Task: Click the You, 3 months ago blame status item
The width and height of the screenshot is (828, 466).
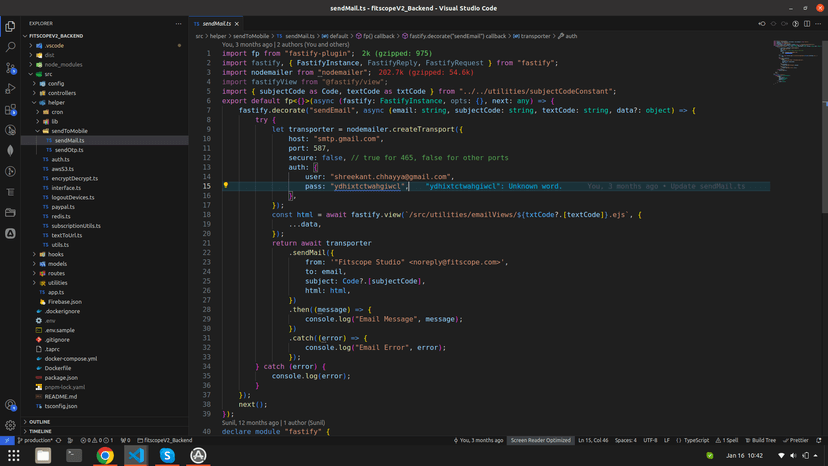Action: coord(478,440)
